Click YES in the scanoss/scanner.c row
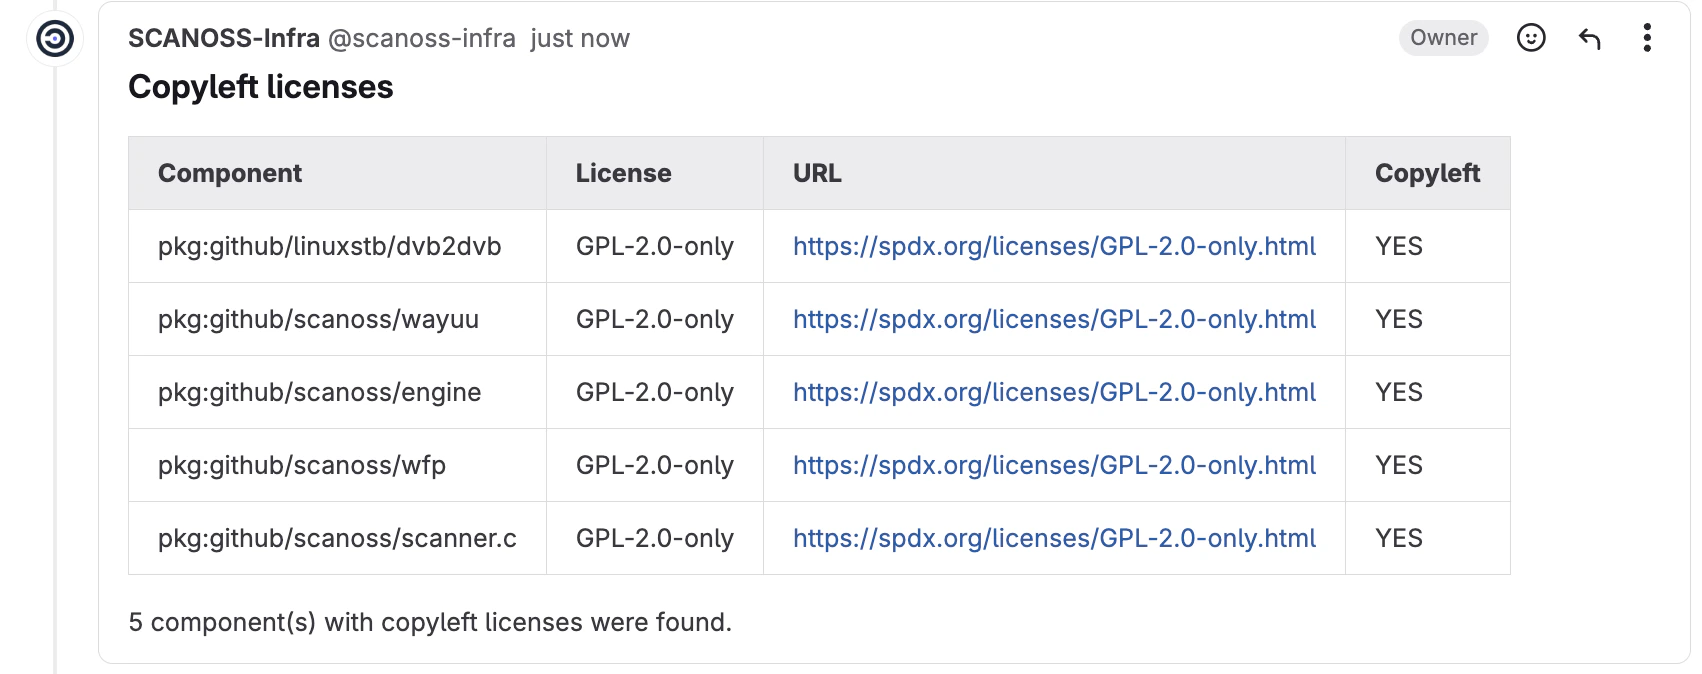 1398,538
